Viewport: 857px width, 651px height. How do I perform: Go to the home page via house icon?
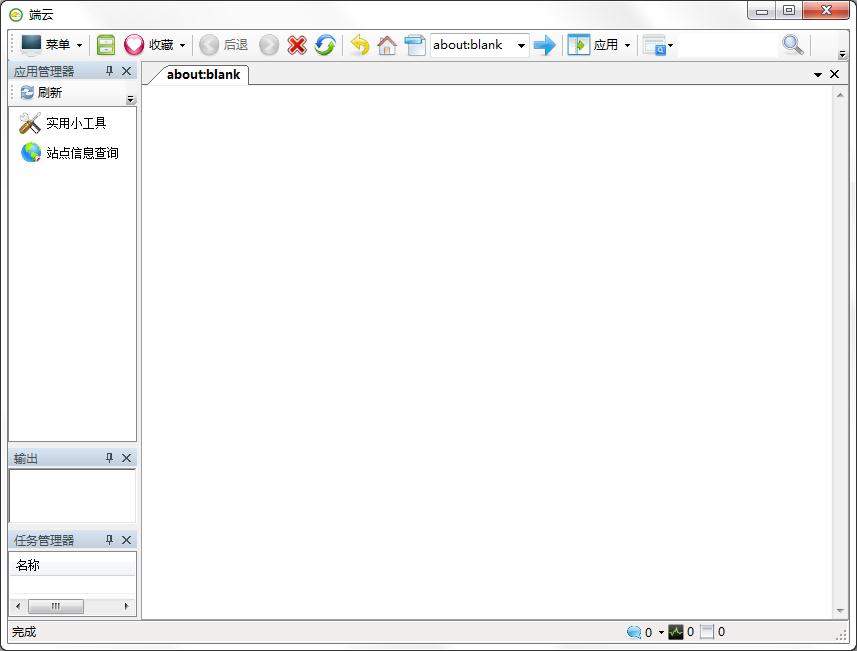[x=387, y=45]
